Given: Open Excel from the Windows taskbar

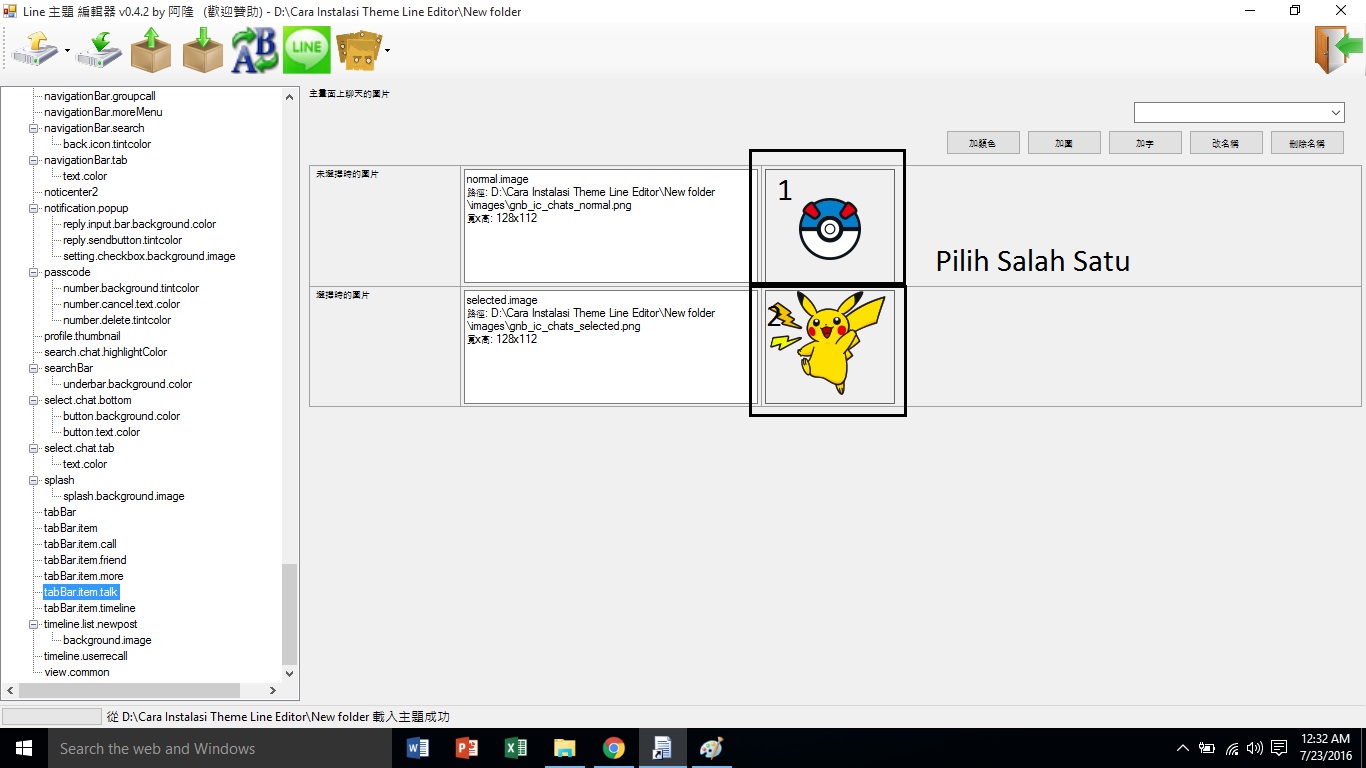Looking at the screenshot, I should pos(515,748).
